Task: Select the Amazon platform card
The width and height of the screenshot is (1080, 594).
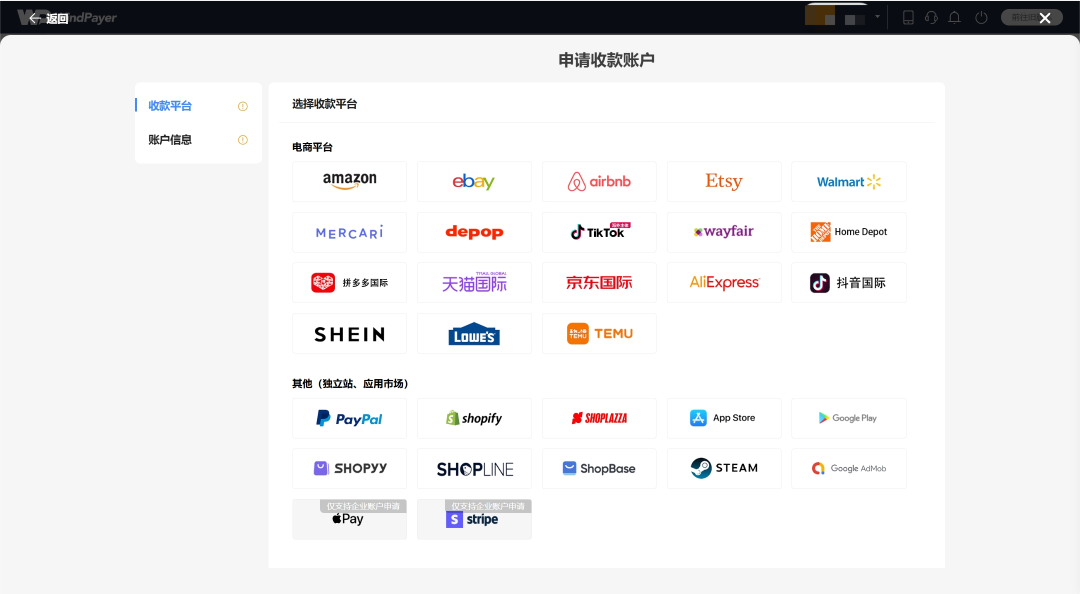Action: [x=349, y=181]
